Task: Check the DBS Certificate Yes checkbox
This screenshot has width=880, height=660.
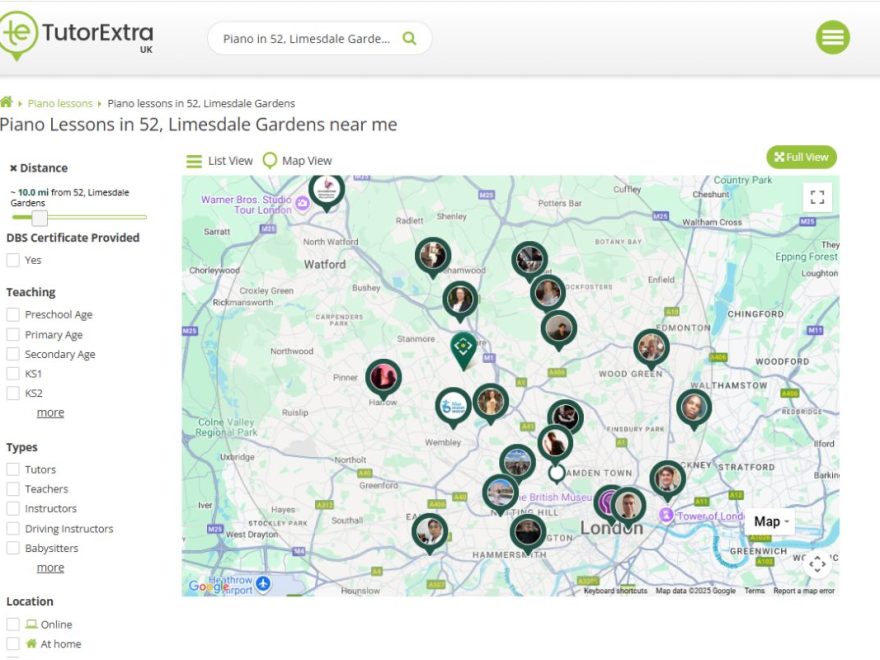Action: pos(13,260)
